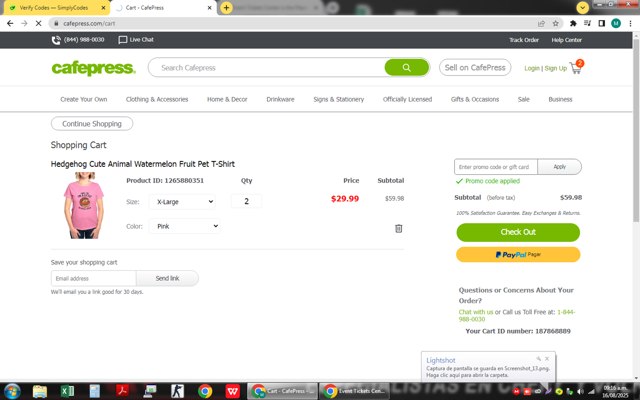
Task: Click the Send link button
Action: pos(167,278)
